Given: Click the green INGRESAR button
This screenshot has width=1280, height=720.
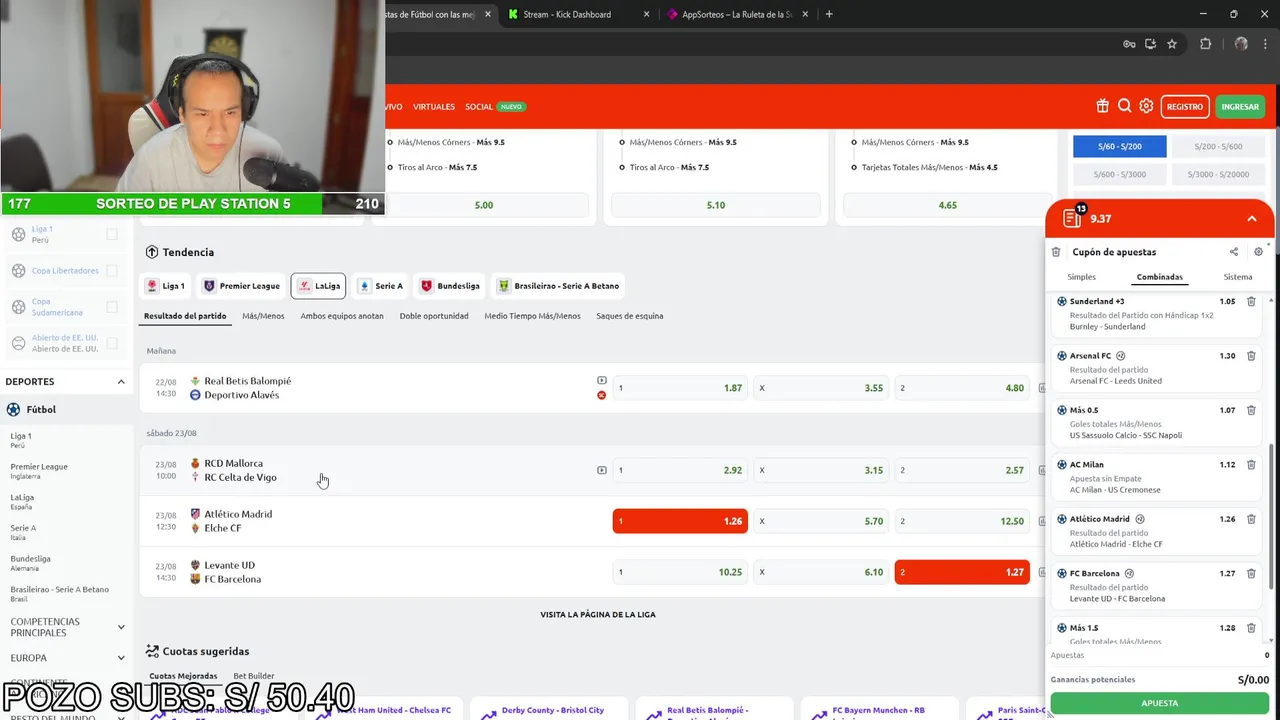Looking at the screenshot, I should pyautogui.click(x=1240, y=106).
